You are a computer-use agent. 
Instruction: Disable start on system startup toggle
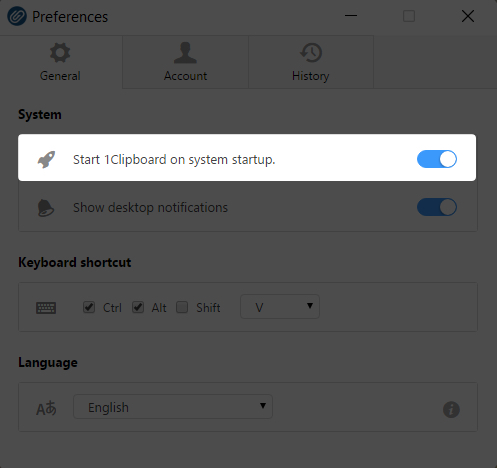tap(437, 159)
